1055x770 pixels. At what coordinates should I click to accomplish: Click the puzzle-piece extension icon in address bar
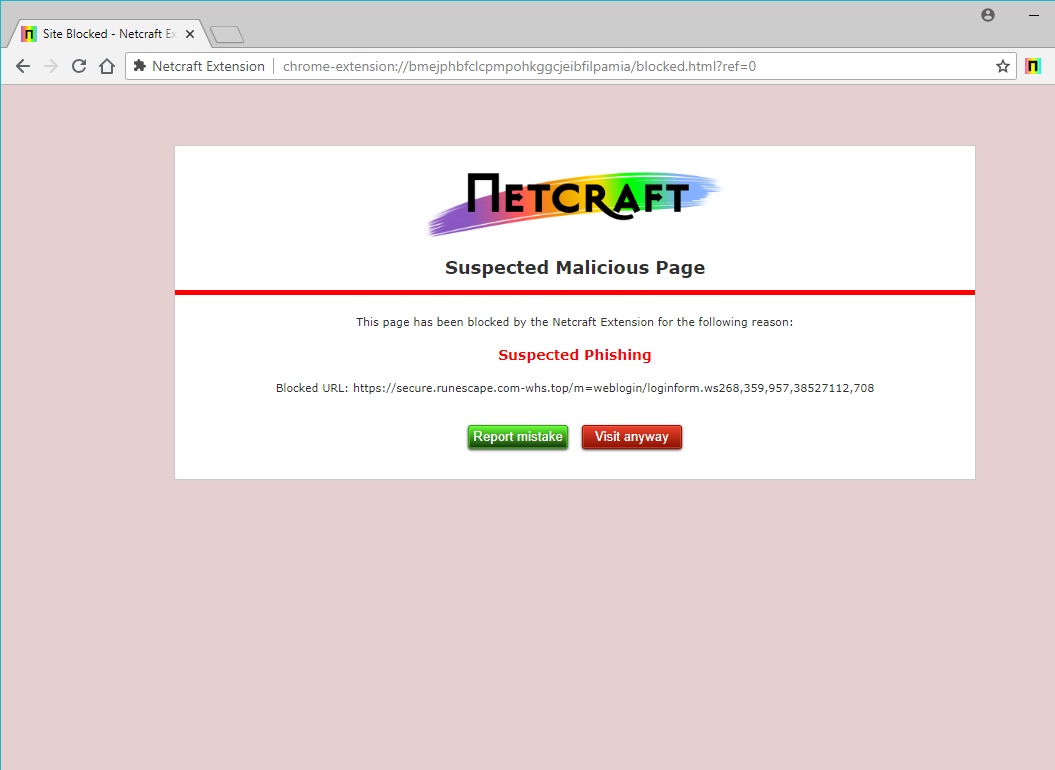[x=140, y=65]
